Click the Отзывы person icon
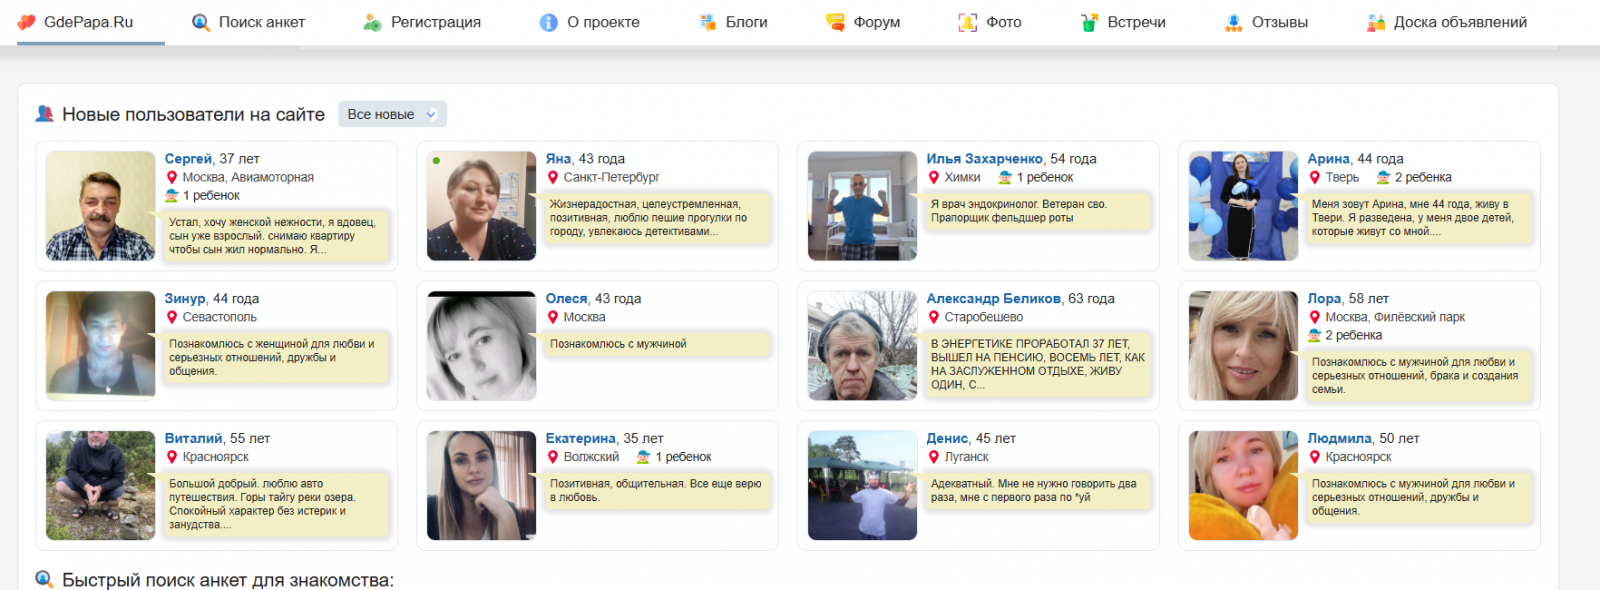The height and width of the screenshot is (590, 1600). point(1234,22)
